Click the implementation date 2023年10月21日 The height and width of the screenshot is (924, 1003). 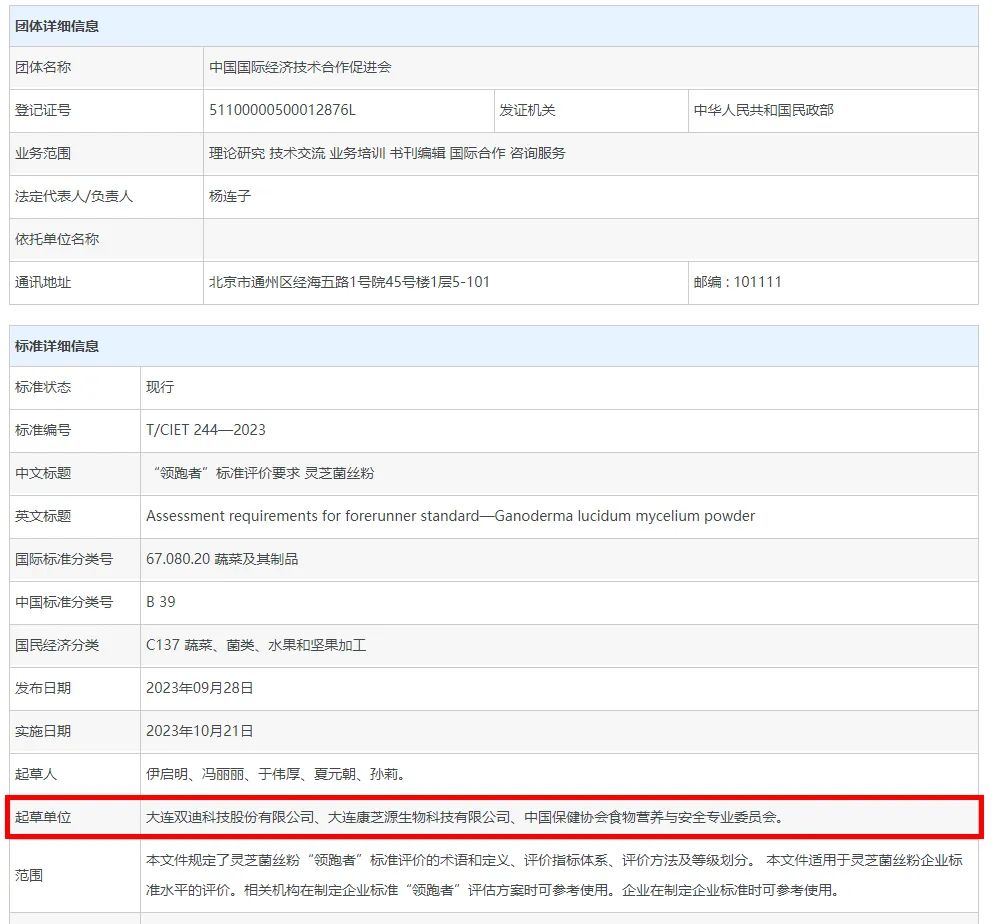200,731
